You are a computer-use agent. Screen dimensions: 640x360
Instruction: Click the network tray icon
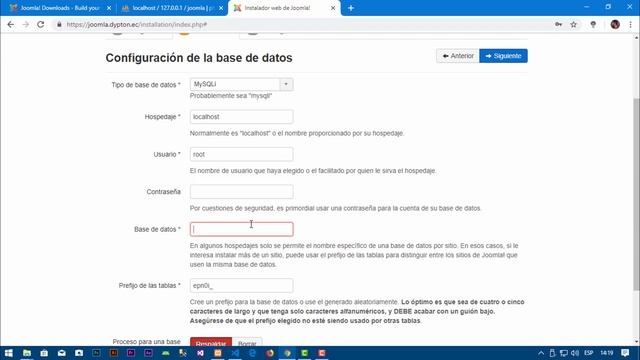564,353
